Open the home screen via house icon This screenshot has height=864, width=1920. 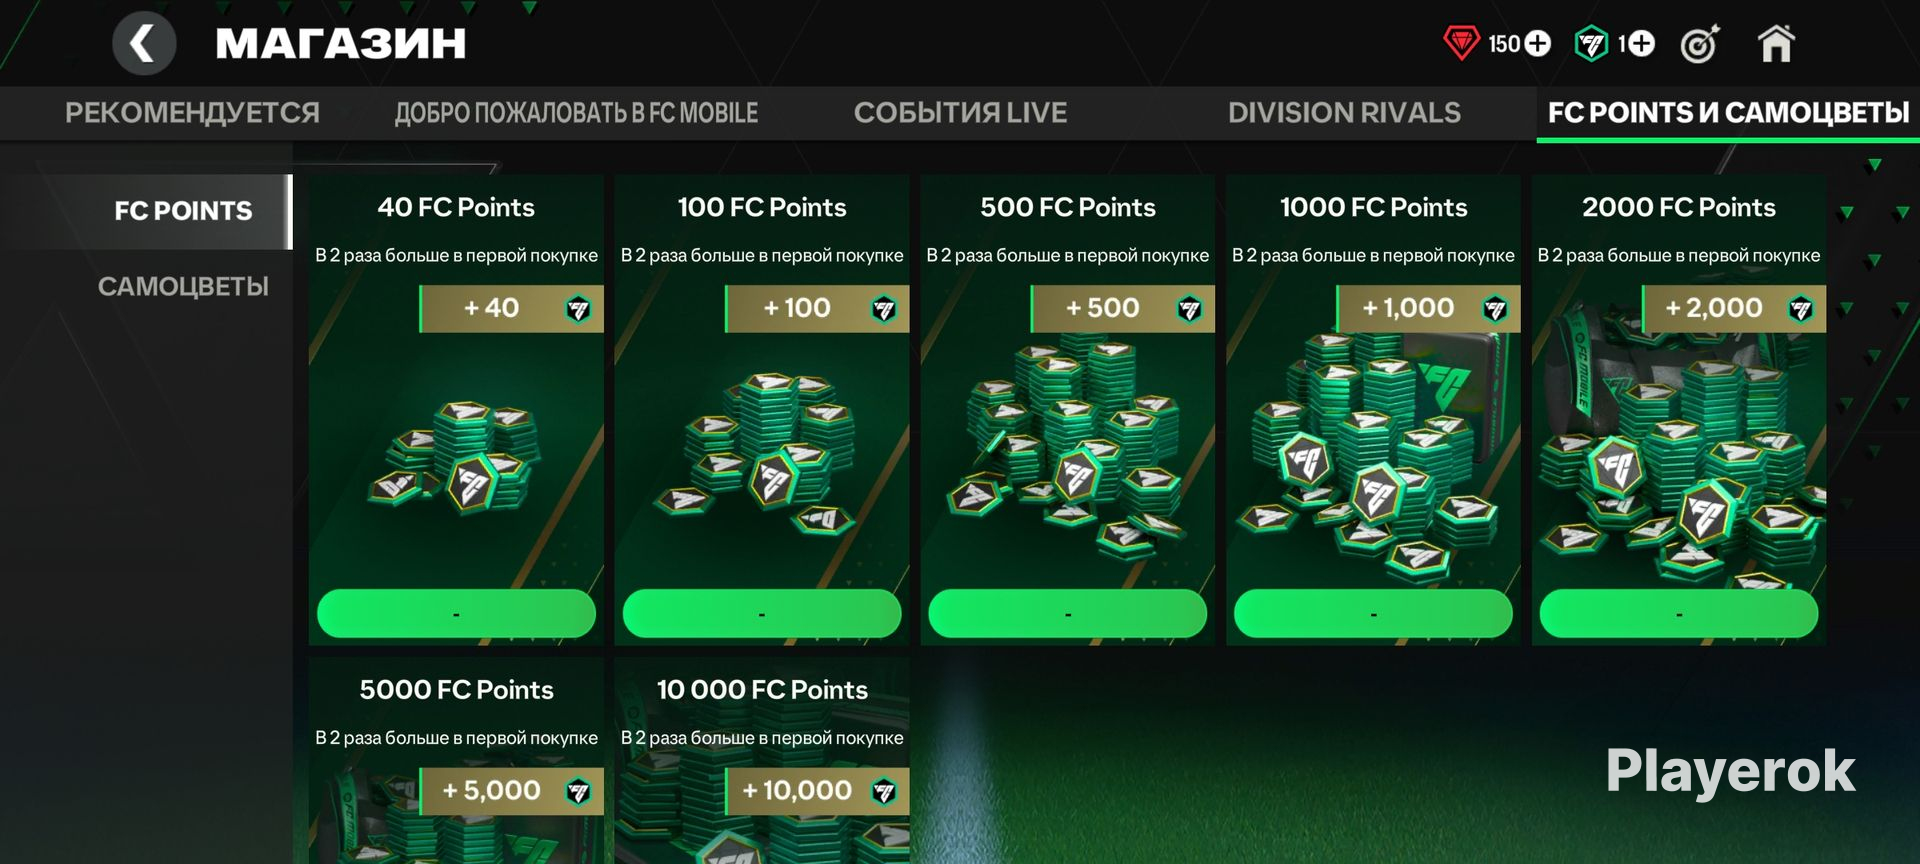(1776, 43)
